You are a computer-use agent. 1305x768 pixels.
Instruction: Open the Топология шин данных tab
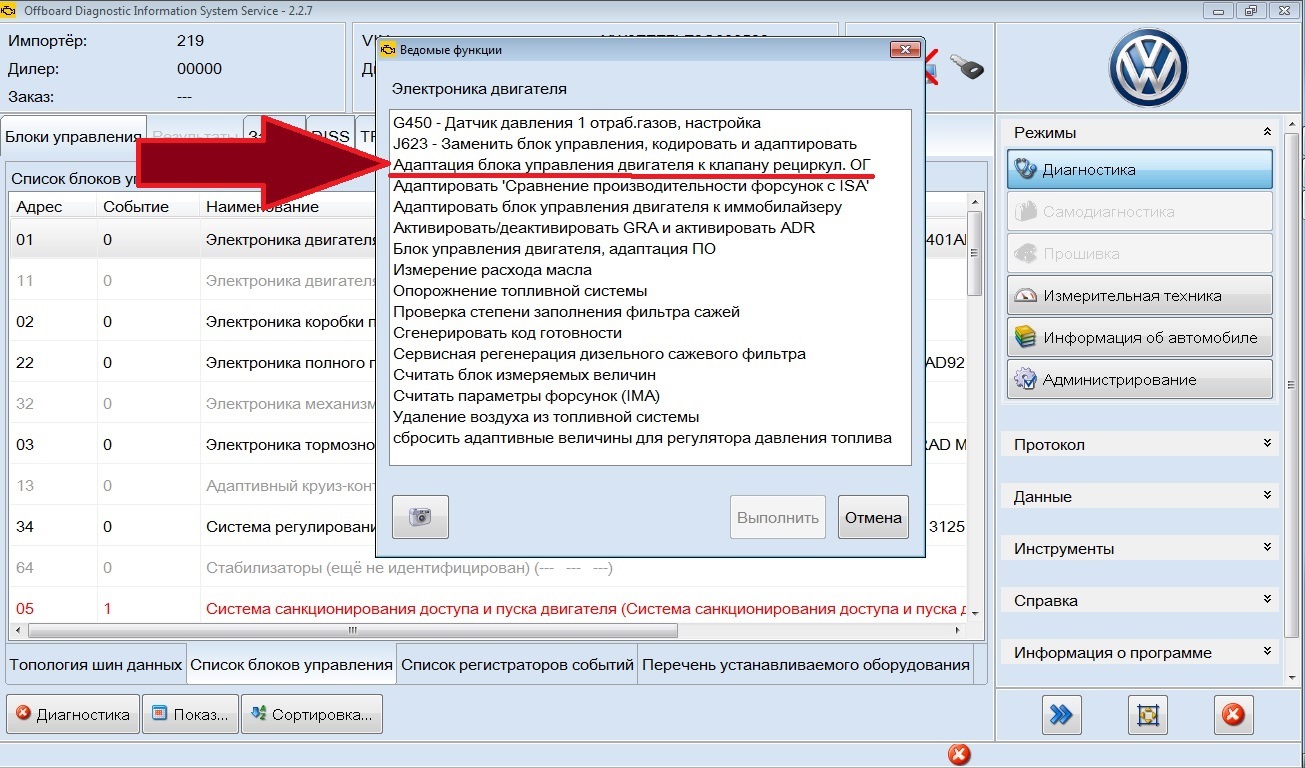(96, 664)
